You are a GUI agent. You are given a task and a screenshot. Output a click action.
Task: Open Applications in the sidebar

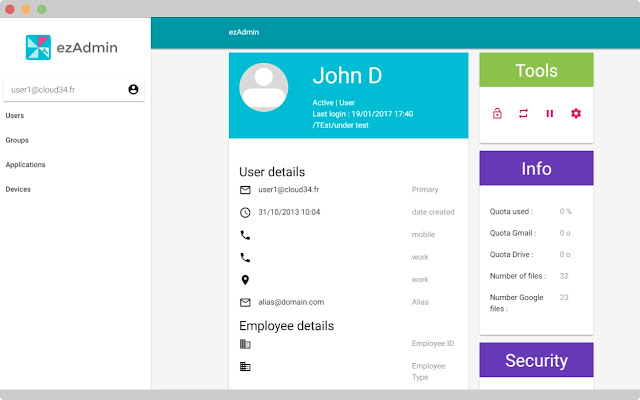tap(25, 164)
